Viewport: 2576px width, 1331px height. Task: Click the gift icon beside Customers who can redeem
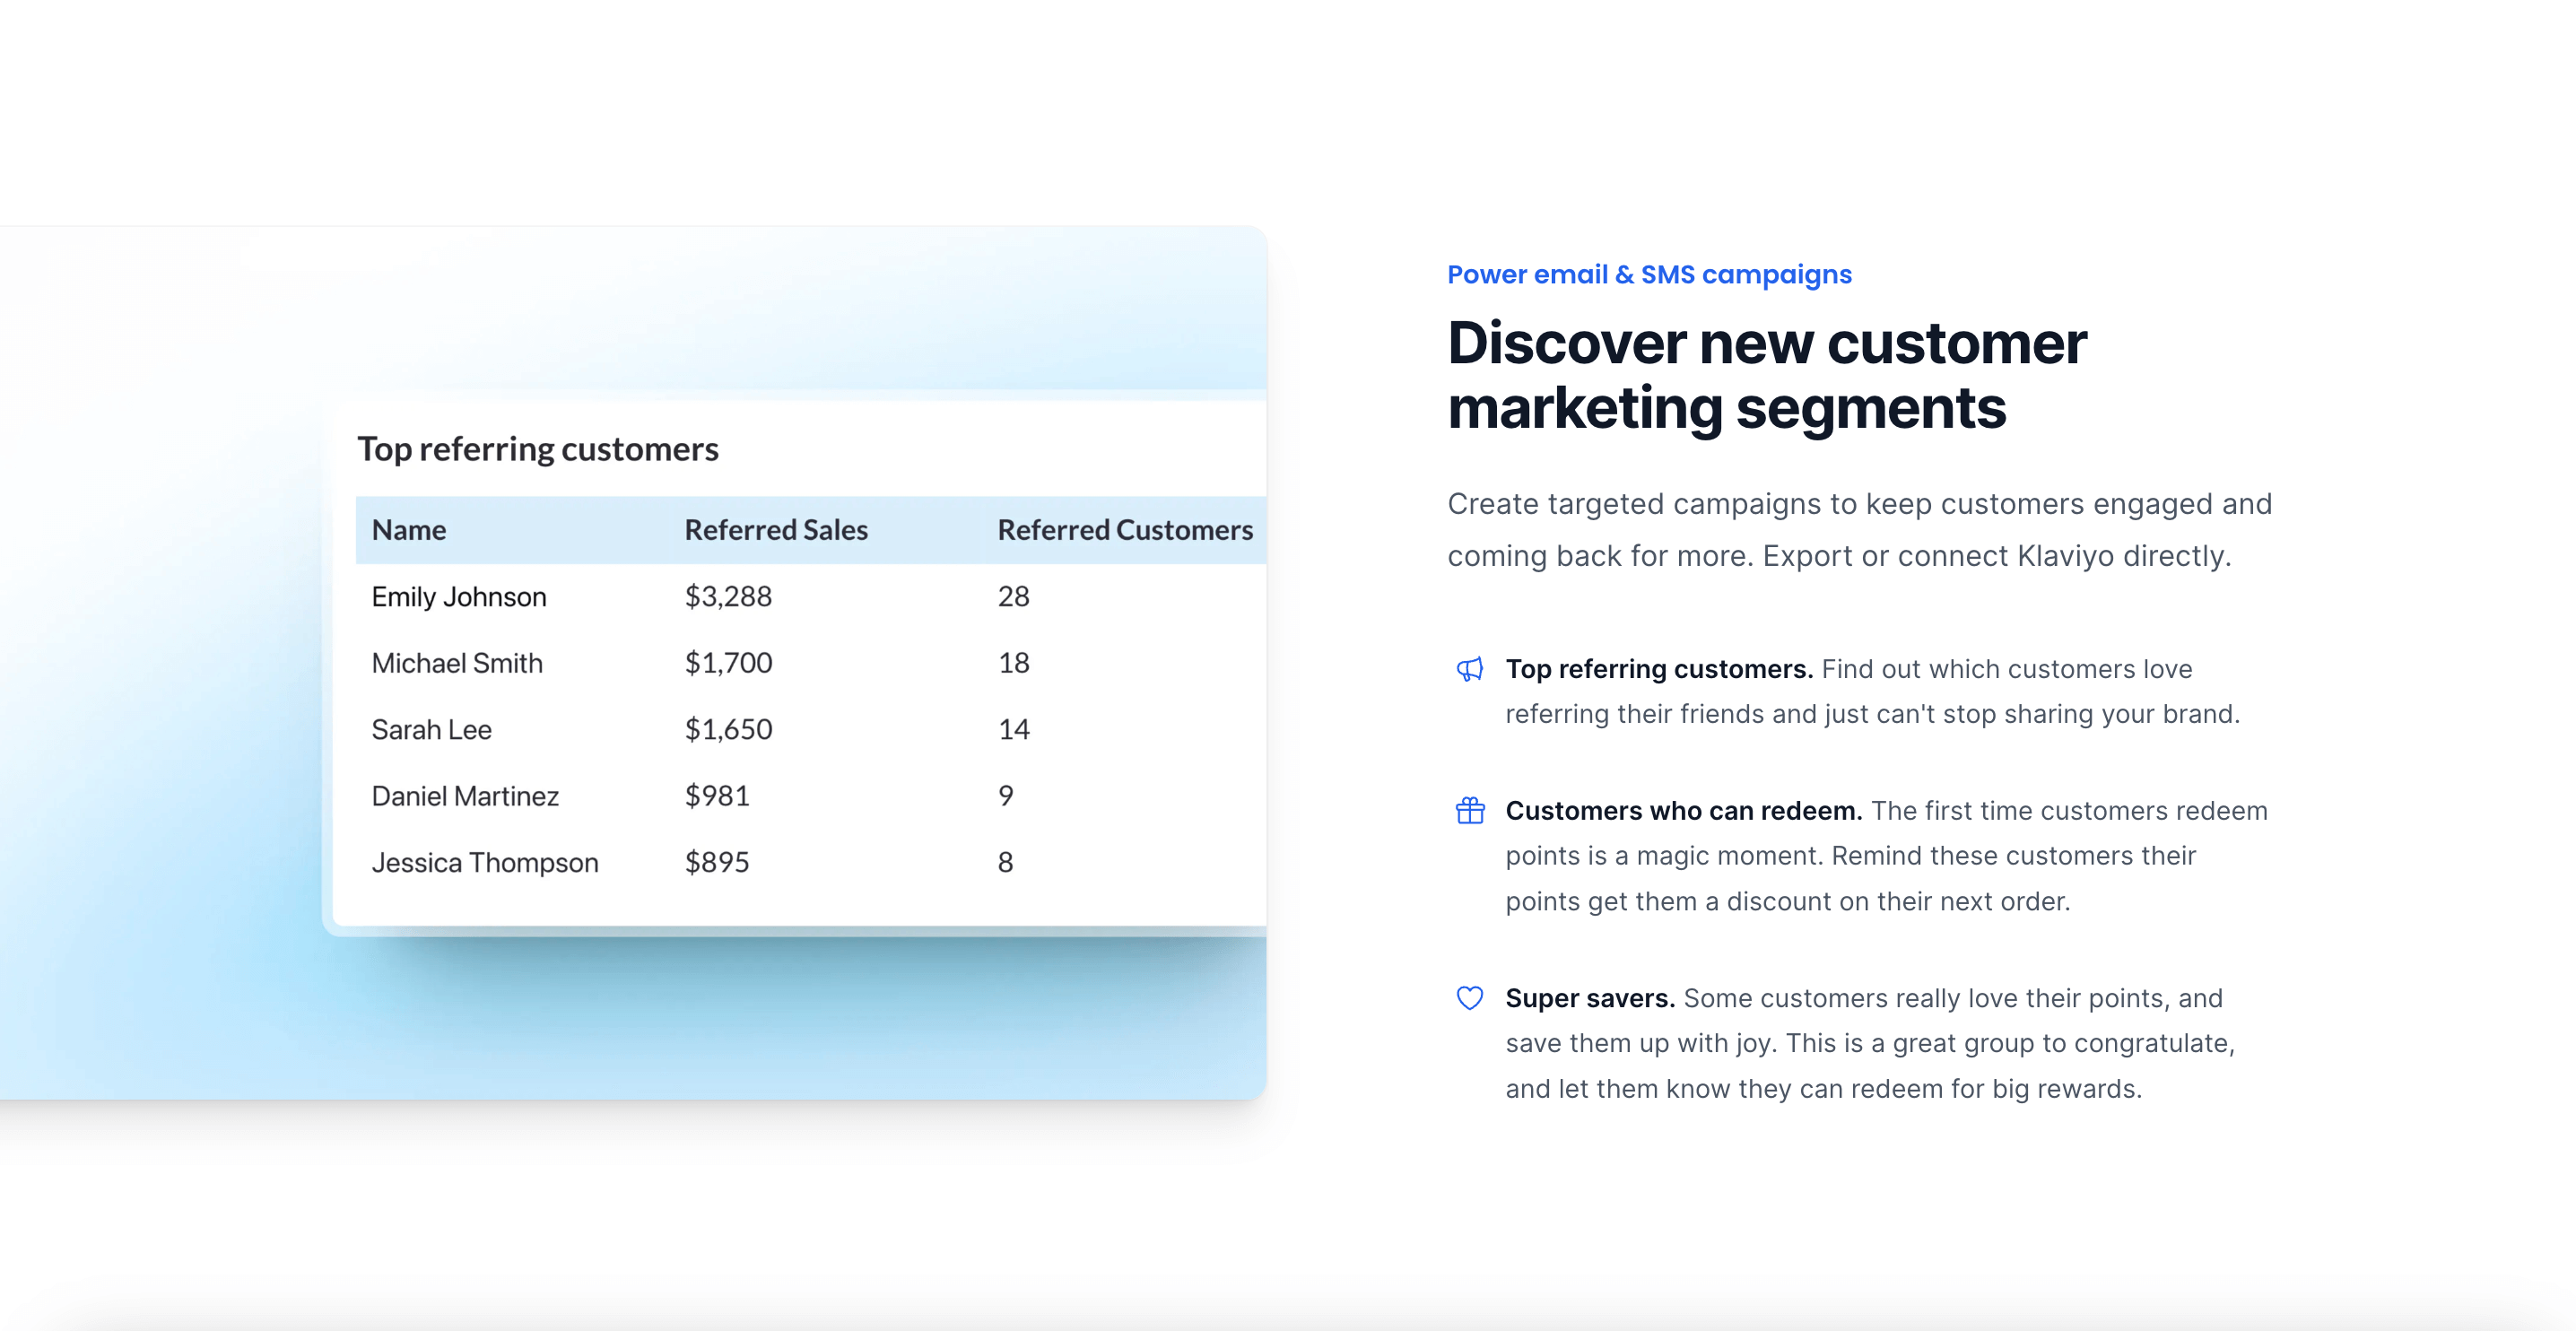[x=1469, y=811]
